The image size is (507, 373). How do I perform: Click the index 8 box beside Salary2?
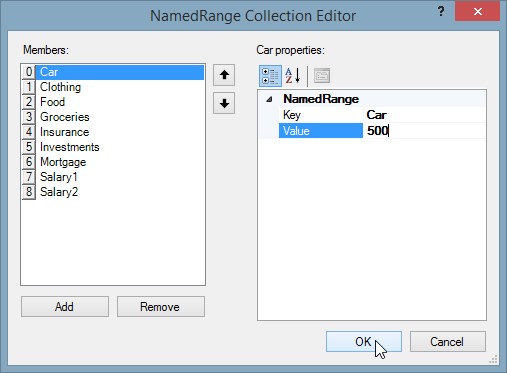tap(29, 192)
